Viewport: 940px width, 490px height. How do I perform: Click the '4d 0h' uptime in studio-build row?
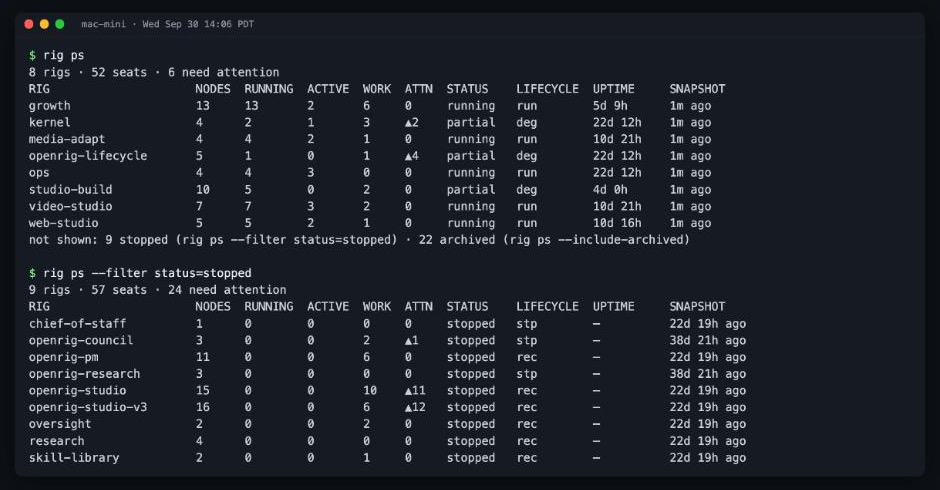tap(610, 190)
